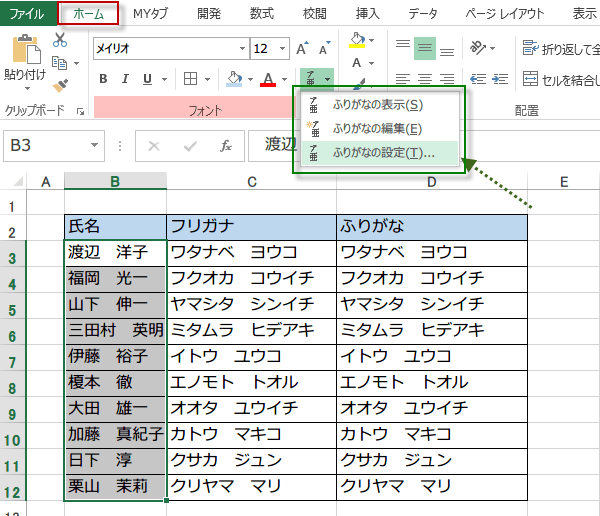
Task: Click the formula bar showing 渡辺
Action: tap(273, 145)
